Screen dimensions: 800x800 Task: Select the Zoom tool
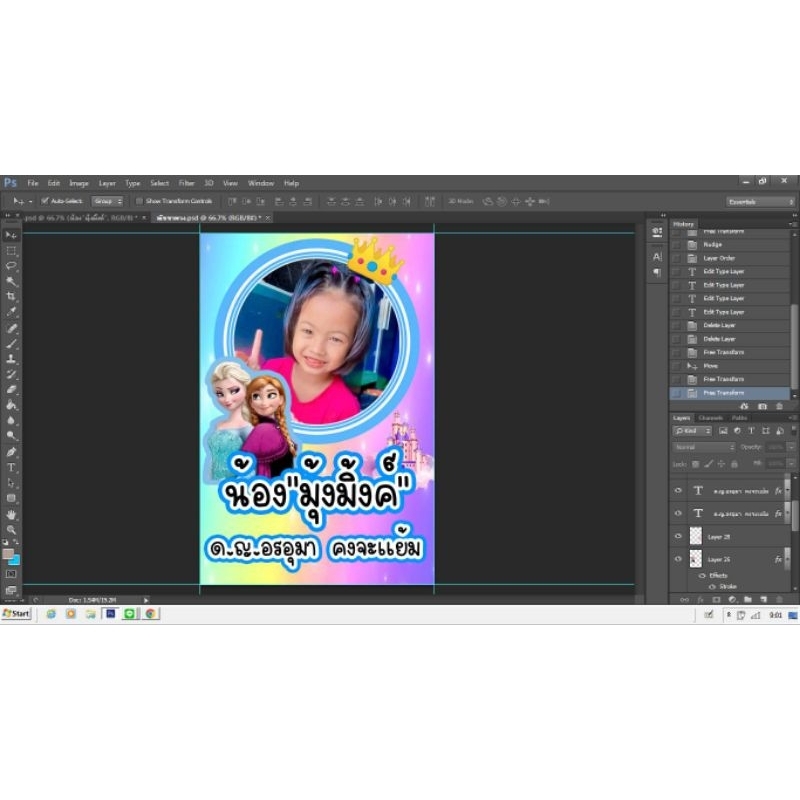point(11,530)
